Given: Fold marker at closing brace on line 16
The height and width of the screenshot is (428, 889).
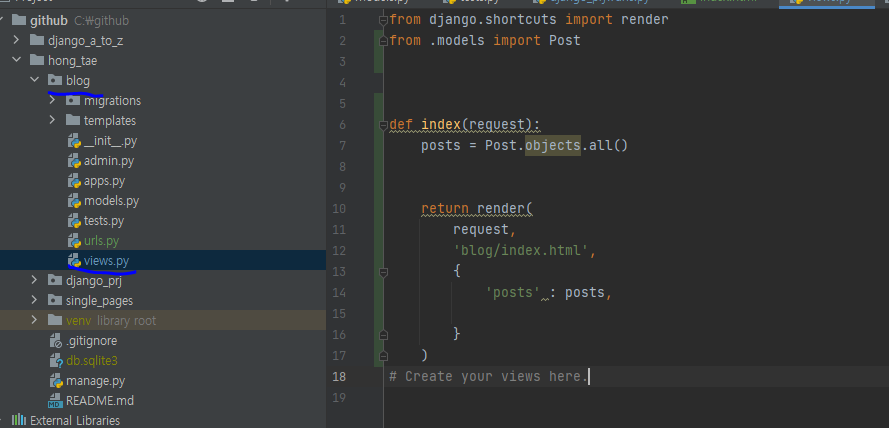Looking at the screenshot, I should point(383,335).
